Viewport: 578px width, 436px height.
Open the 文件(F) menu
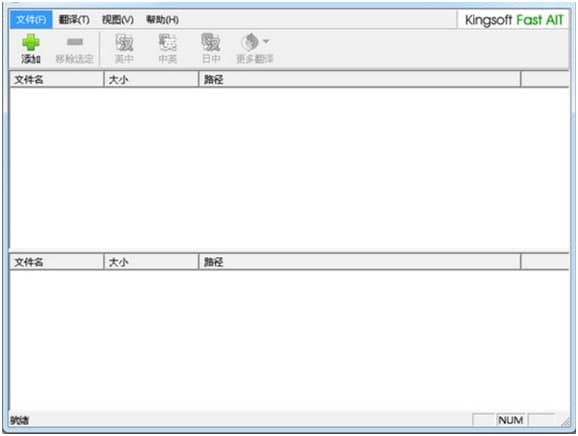coord(31,20)
